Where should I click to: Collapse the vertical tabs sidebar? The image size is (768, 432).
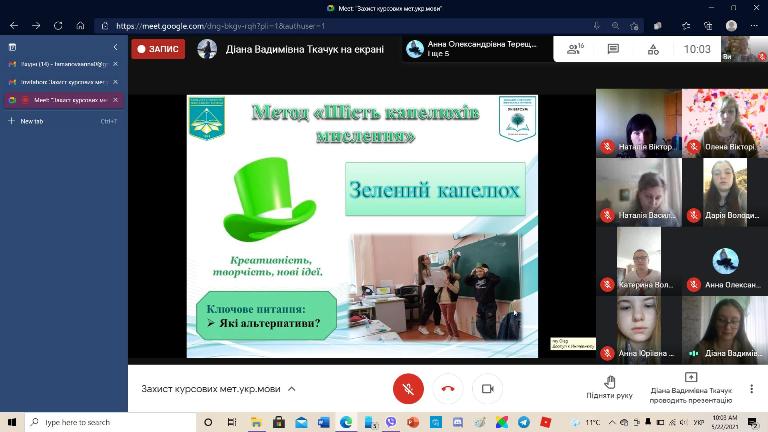tap(115, 47)
